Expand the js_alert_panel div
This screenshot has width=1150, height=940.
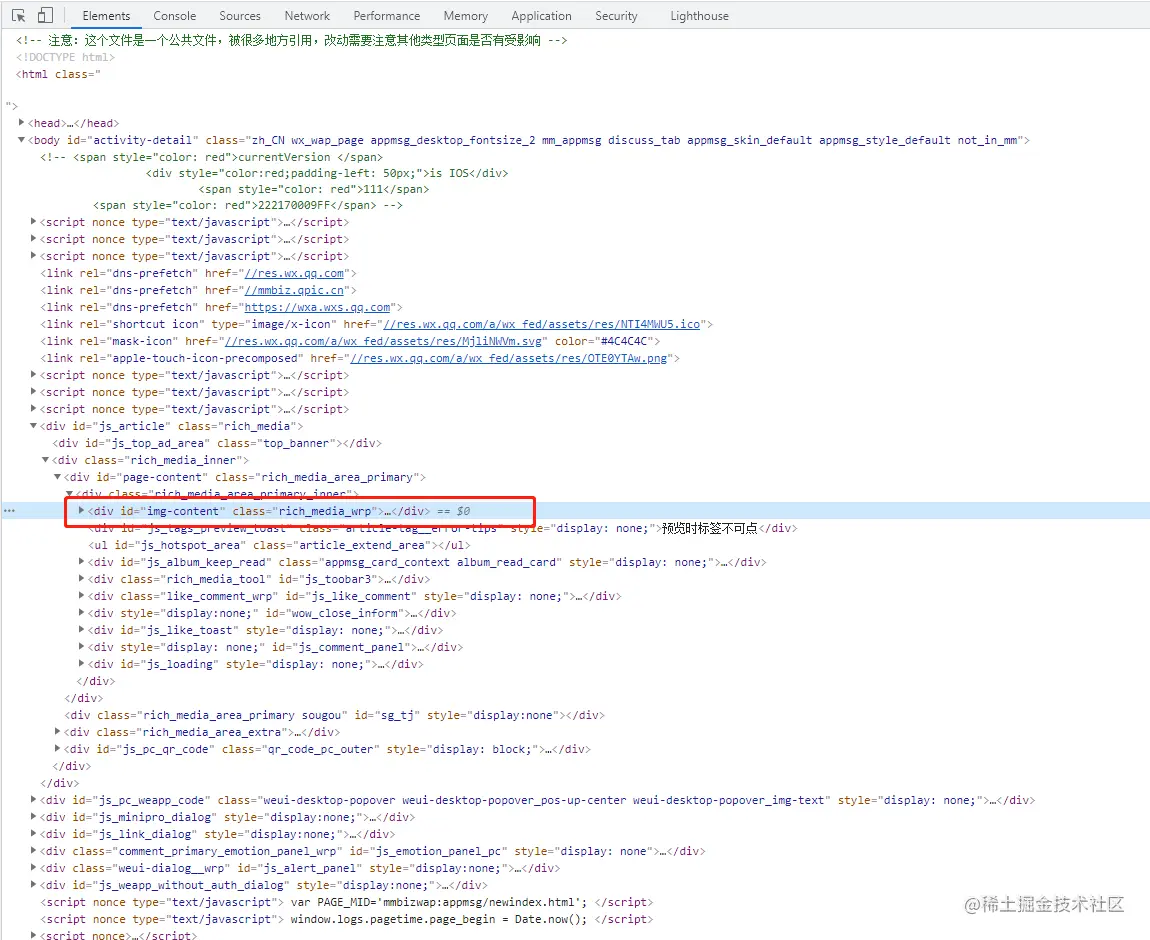pyautogui.click(x=33, y=867)
